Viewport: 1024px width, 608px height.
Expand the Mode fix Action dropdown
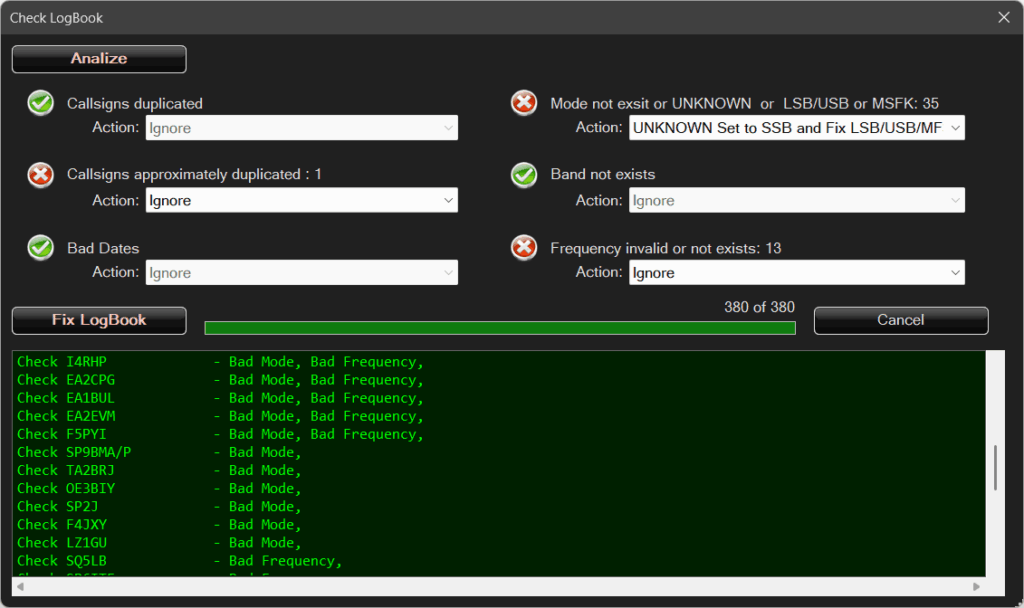click(x=796, y=128)
